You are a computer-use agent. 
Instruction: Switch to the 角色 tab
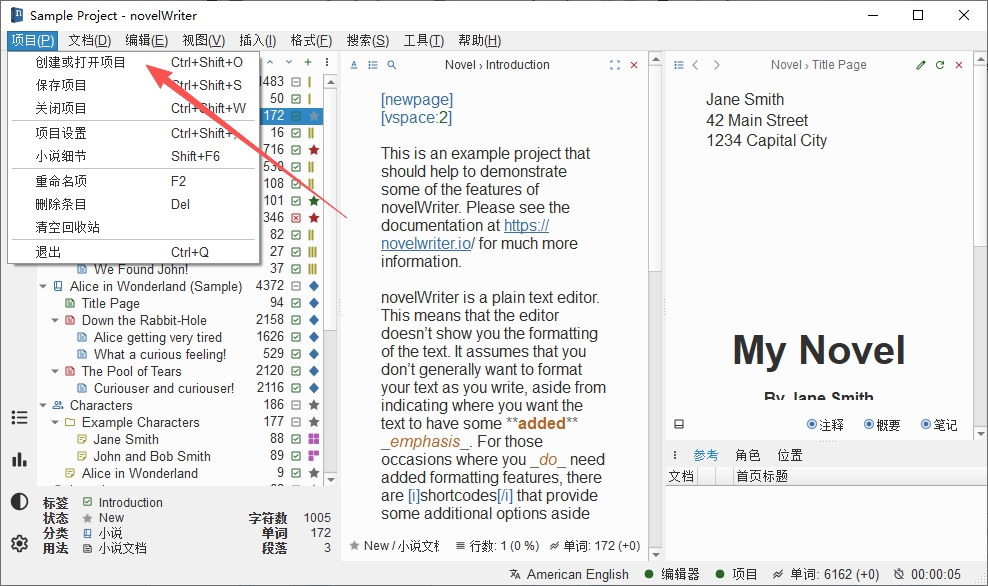tap(747, 455)
